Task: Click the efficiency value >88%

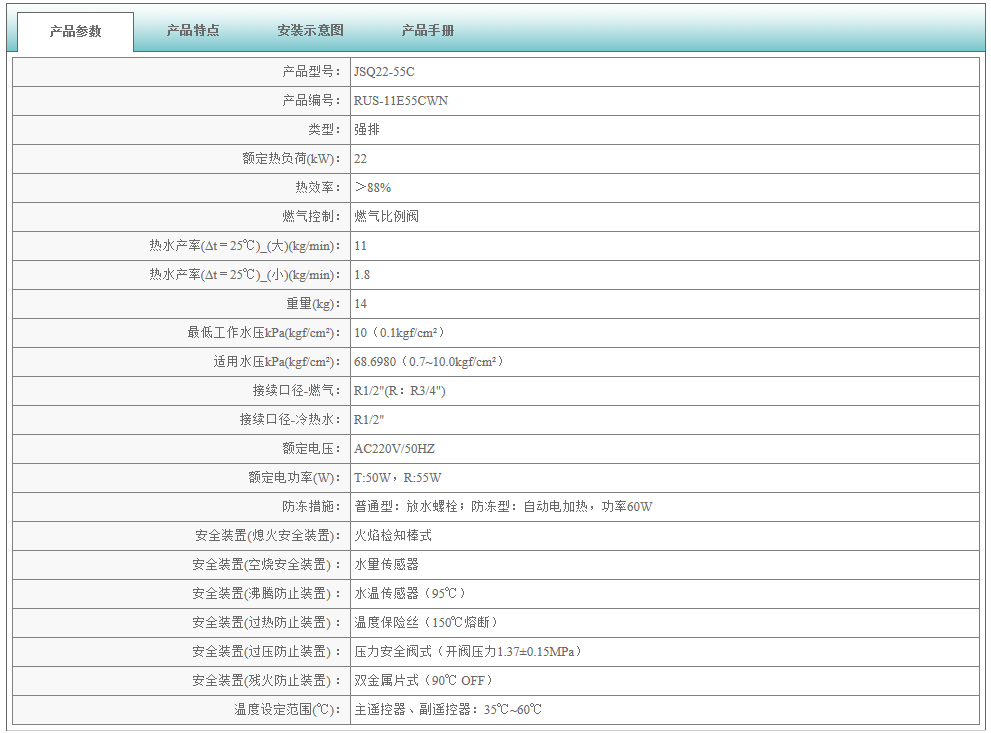Action: click(373, 188)
